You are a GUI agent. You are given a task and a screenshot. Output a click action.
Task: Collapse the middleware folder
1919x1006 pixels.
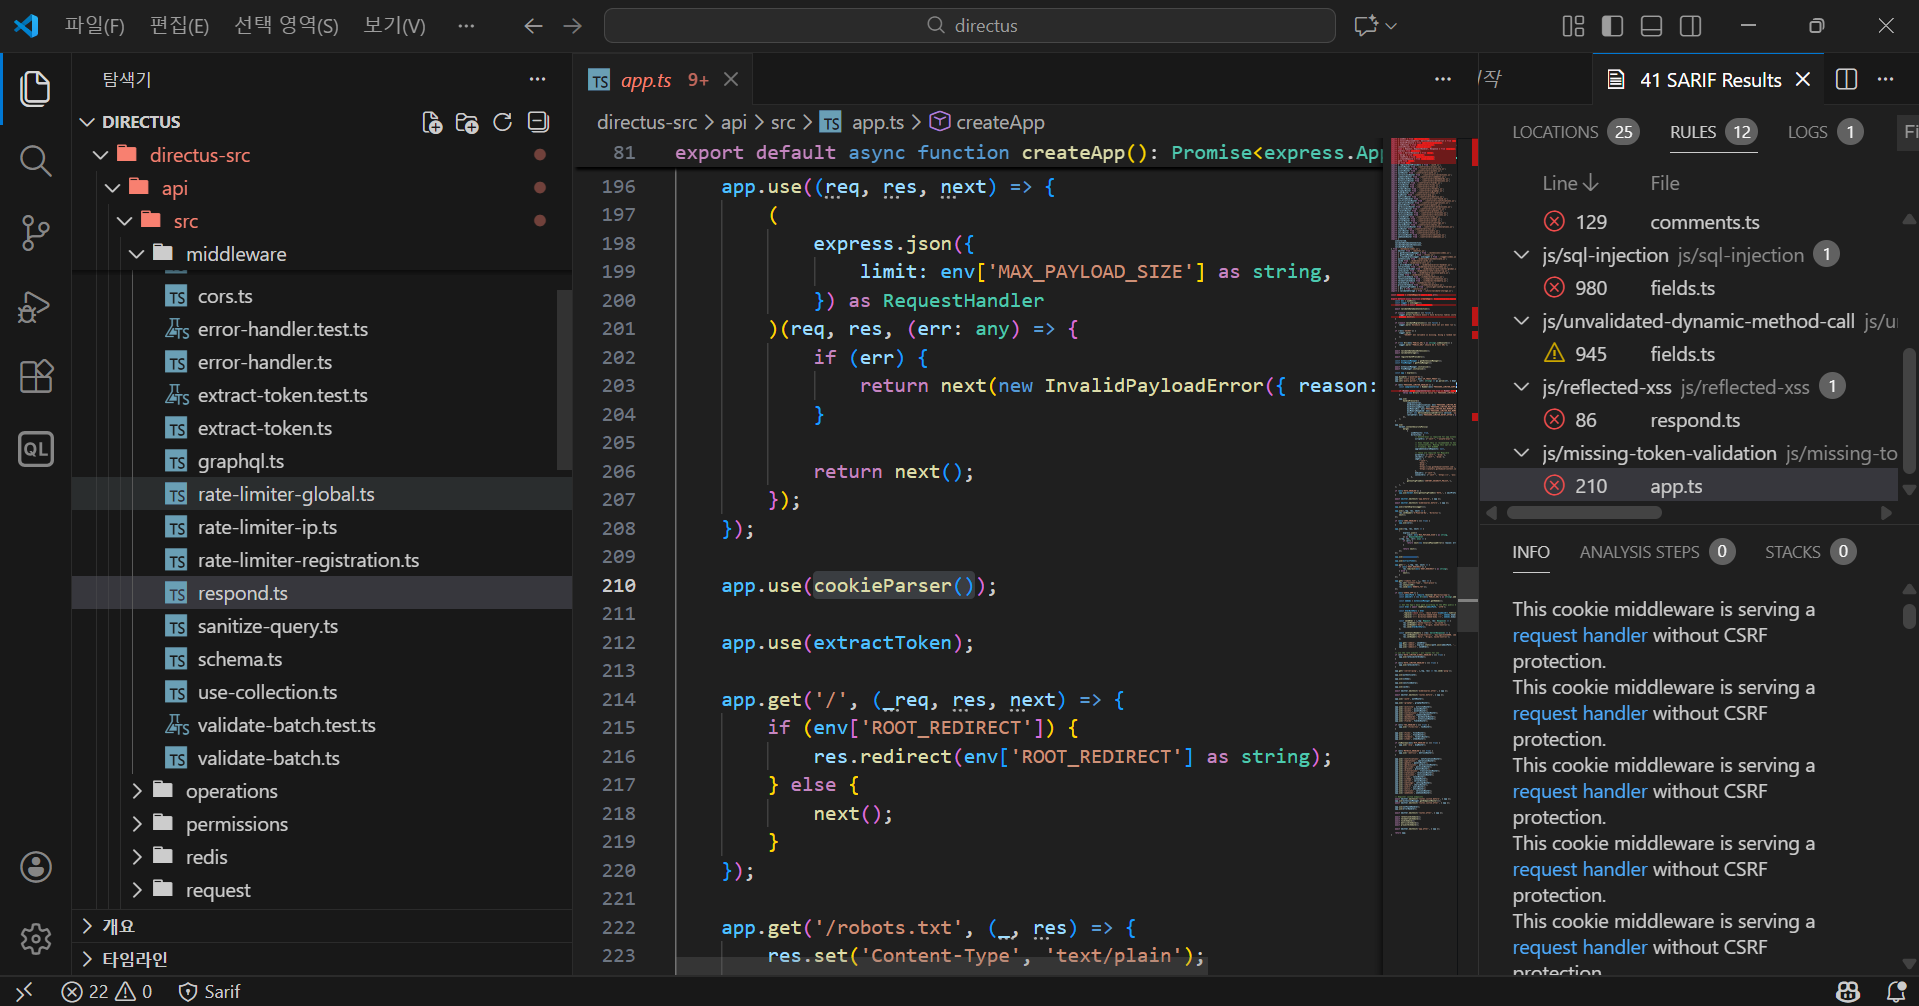(137, 254)
